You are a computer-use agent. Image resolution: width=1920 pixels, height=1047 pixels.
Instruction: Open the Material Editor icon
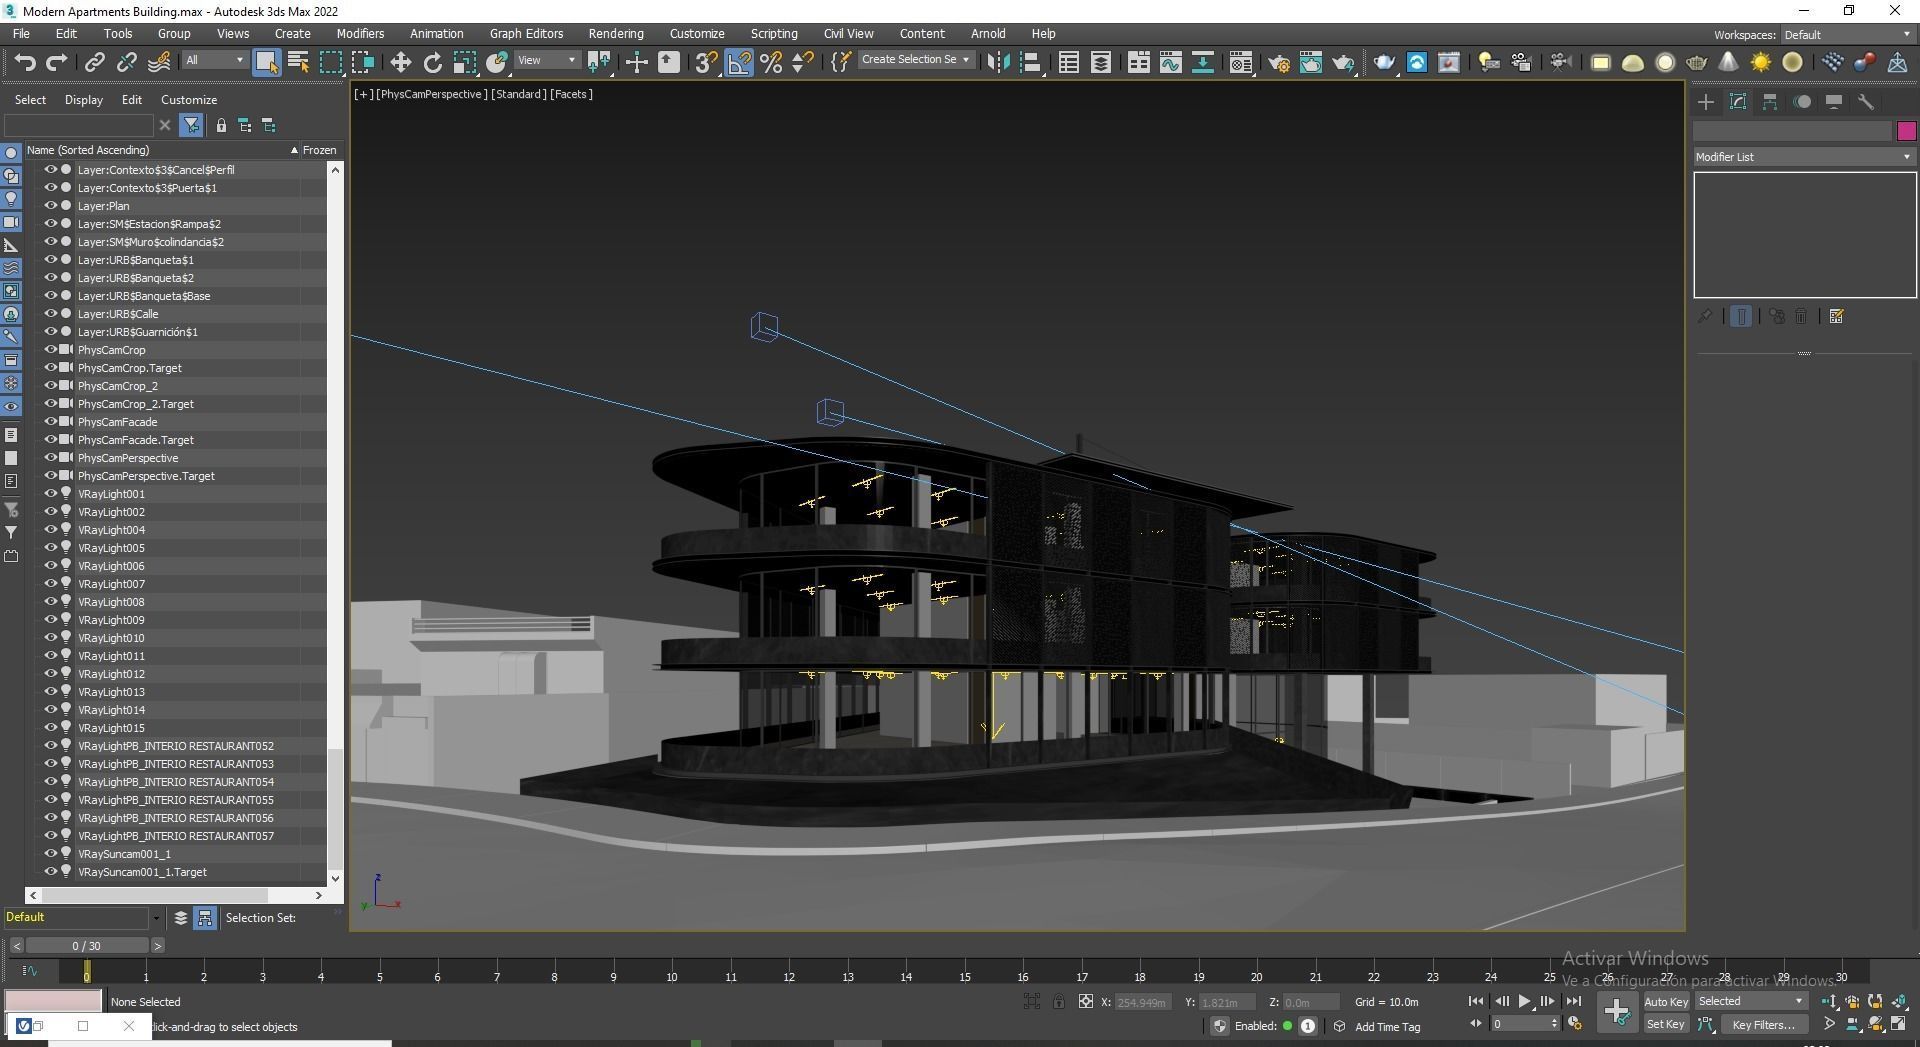1241,62
